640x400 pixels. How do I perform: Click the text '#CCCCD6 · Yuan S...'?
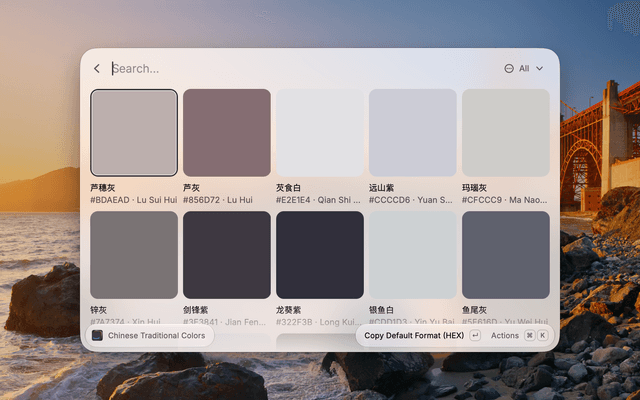click(411, 200)
